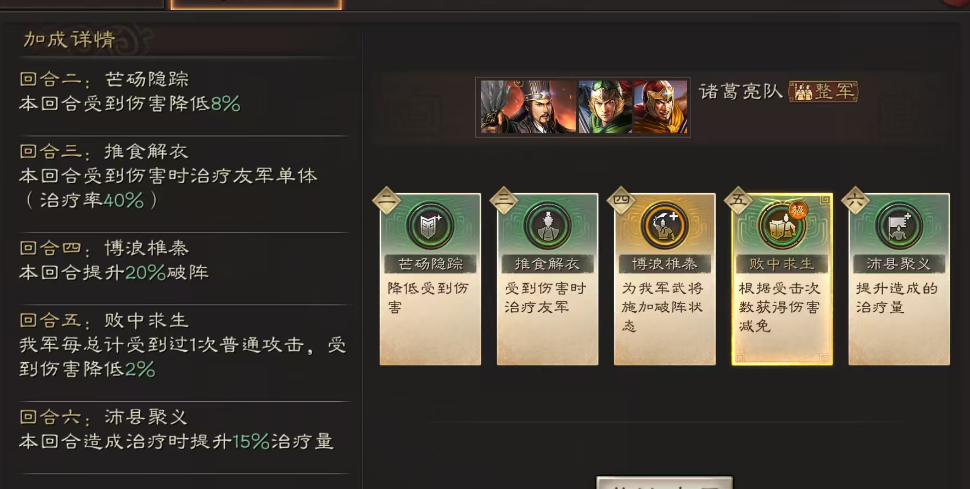Click the 推食解衣 figure icon
This screenshot has height=489, width=970.
point(547,226)
